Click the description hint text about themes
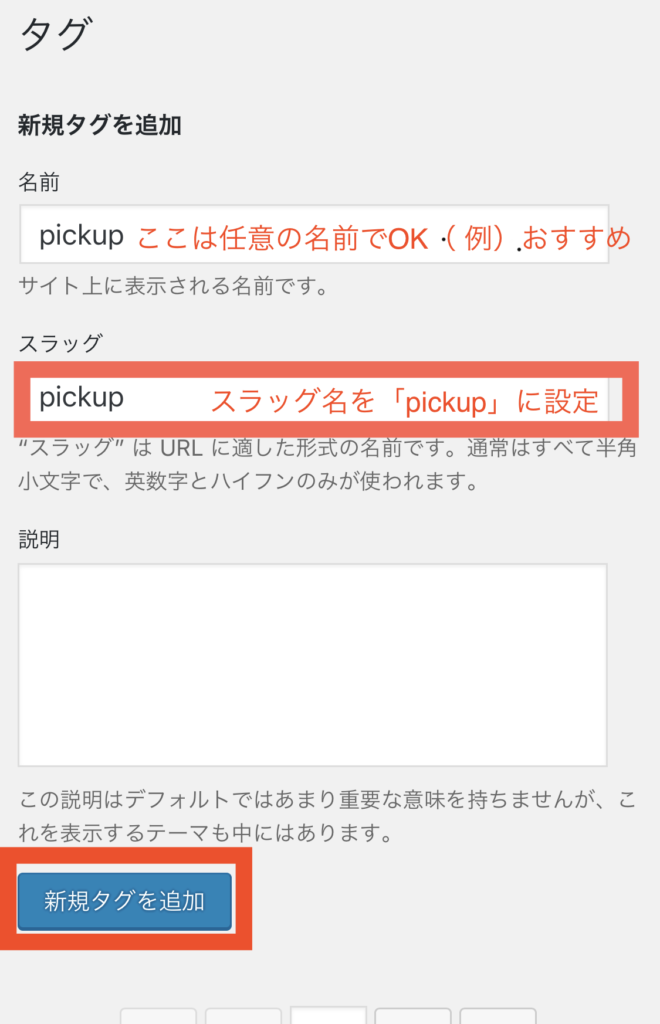The width and height of the screenshot is (660, 1024). coord(327,816)
